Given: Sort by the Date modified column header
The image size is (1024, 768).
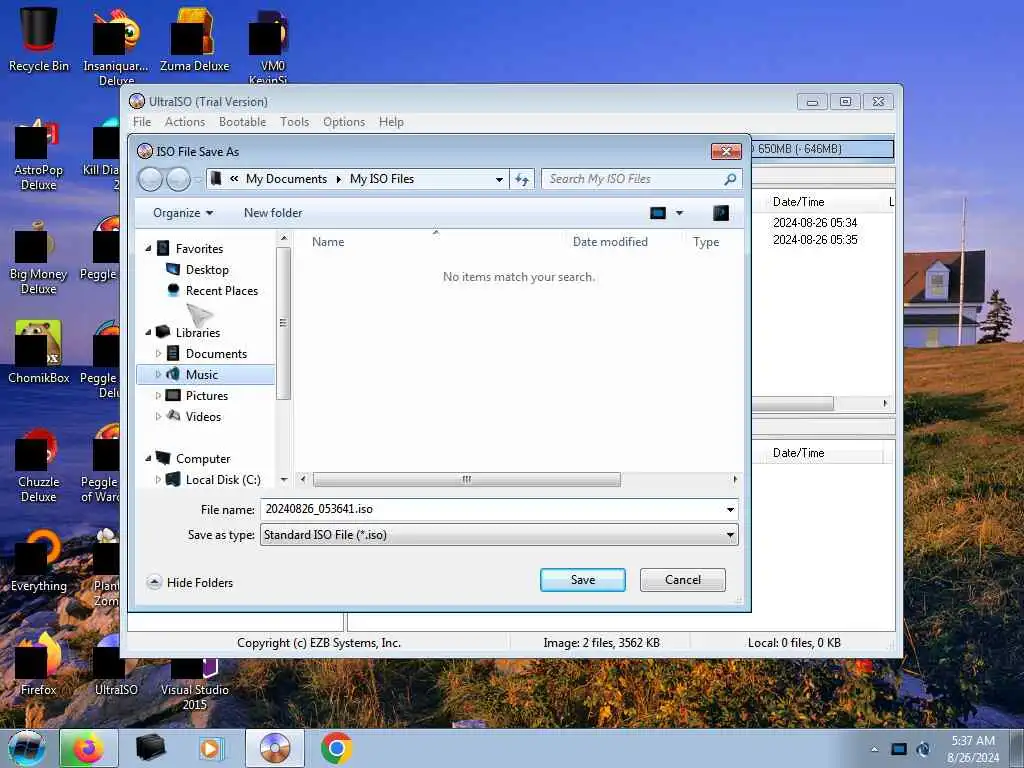Looking at the screenshot, I should pos(610,242).
